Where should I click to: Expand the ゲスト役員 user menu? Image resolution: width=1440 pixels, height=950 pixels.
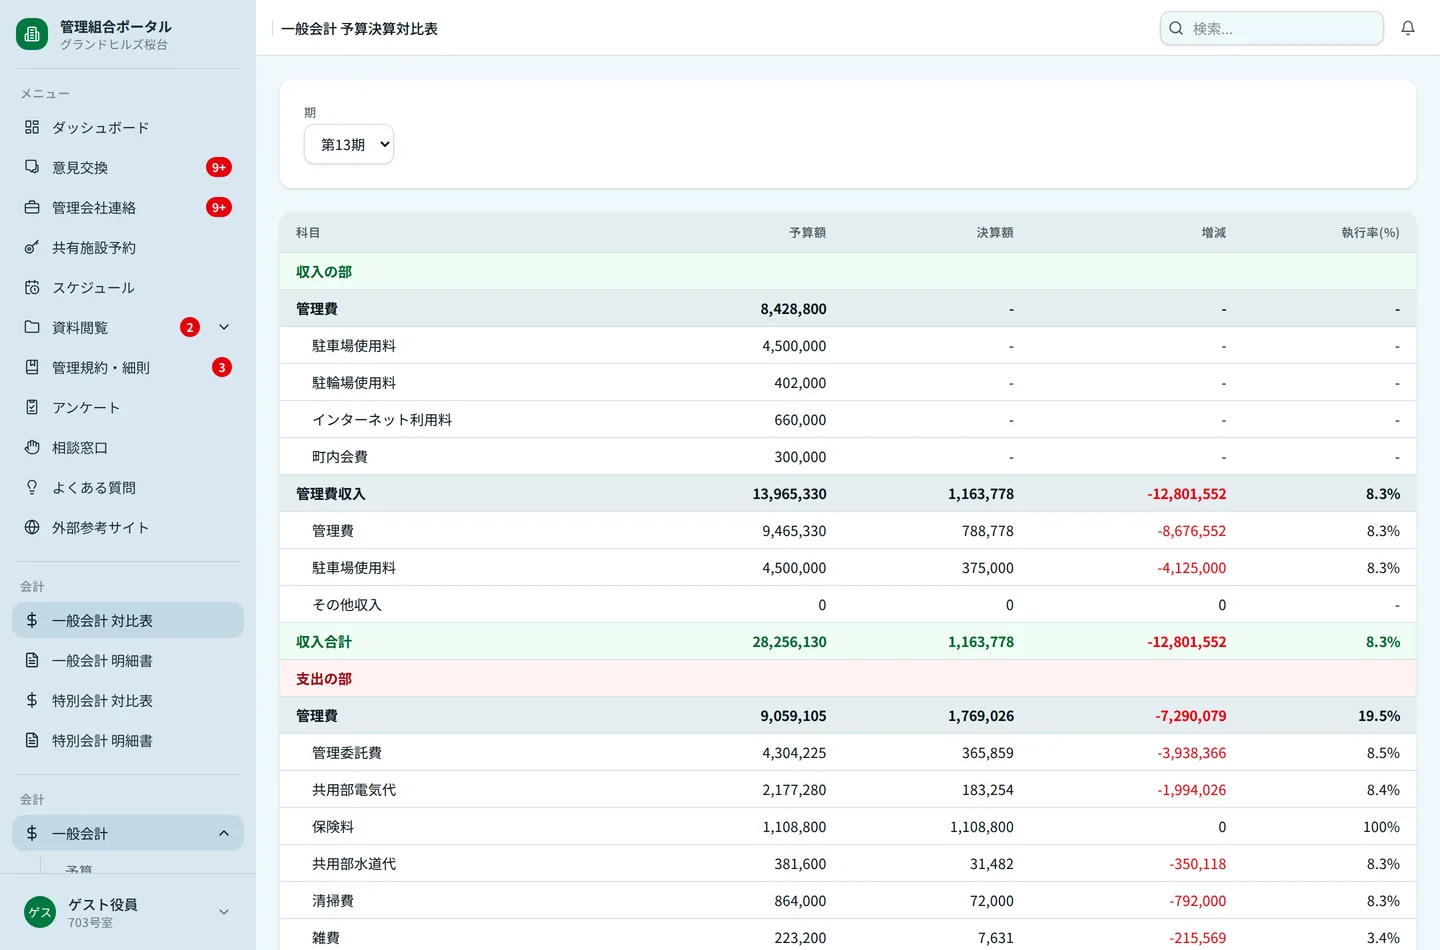[224, 912]
